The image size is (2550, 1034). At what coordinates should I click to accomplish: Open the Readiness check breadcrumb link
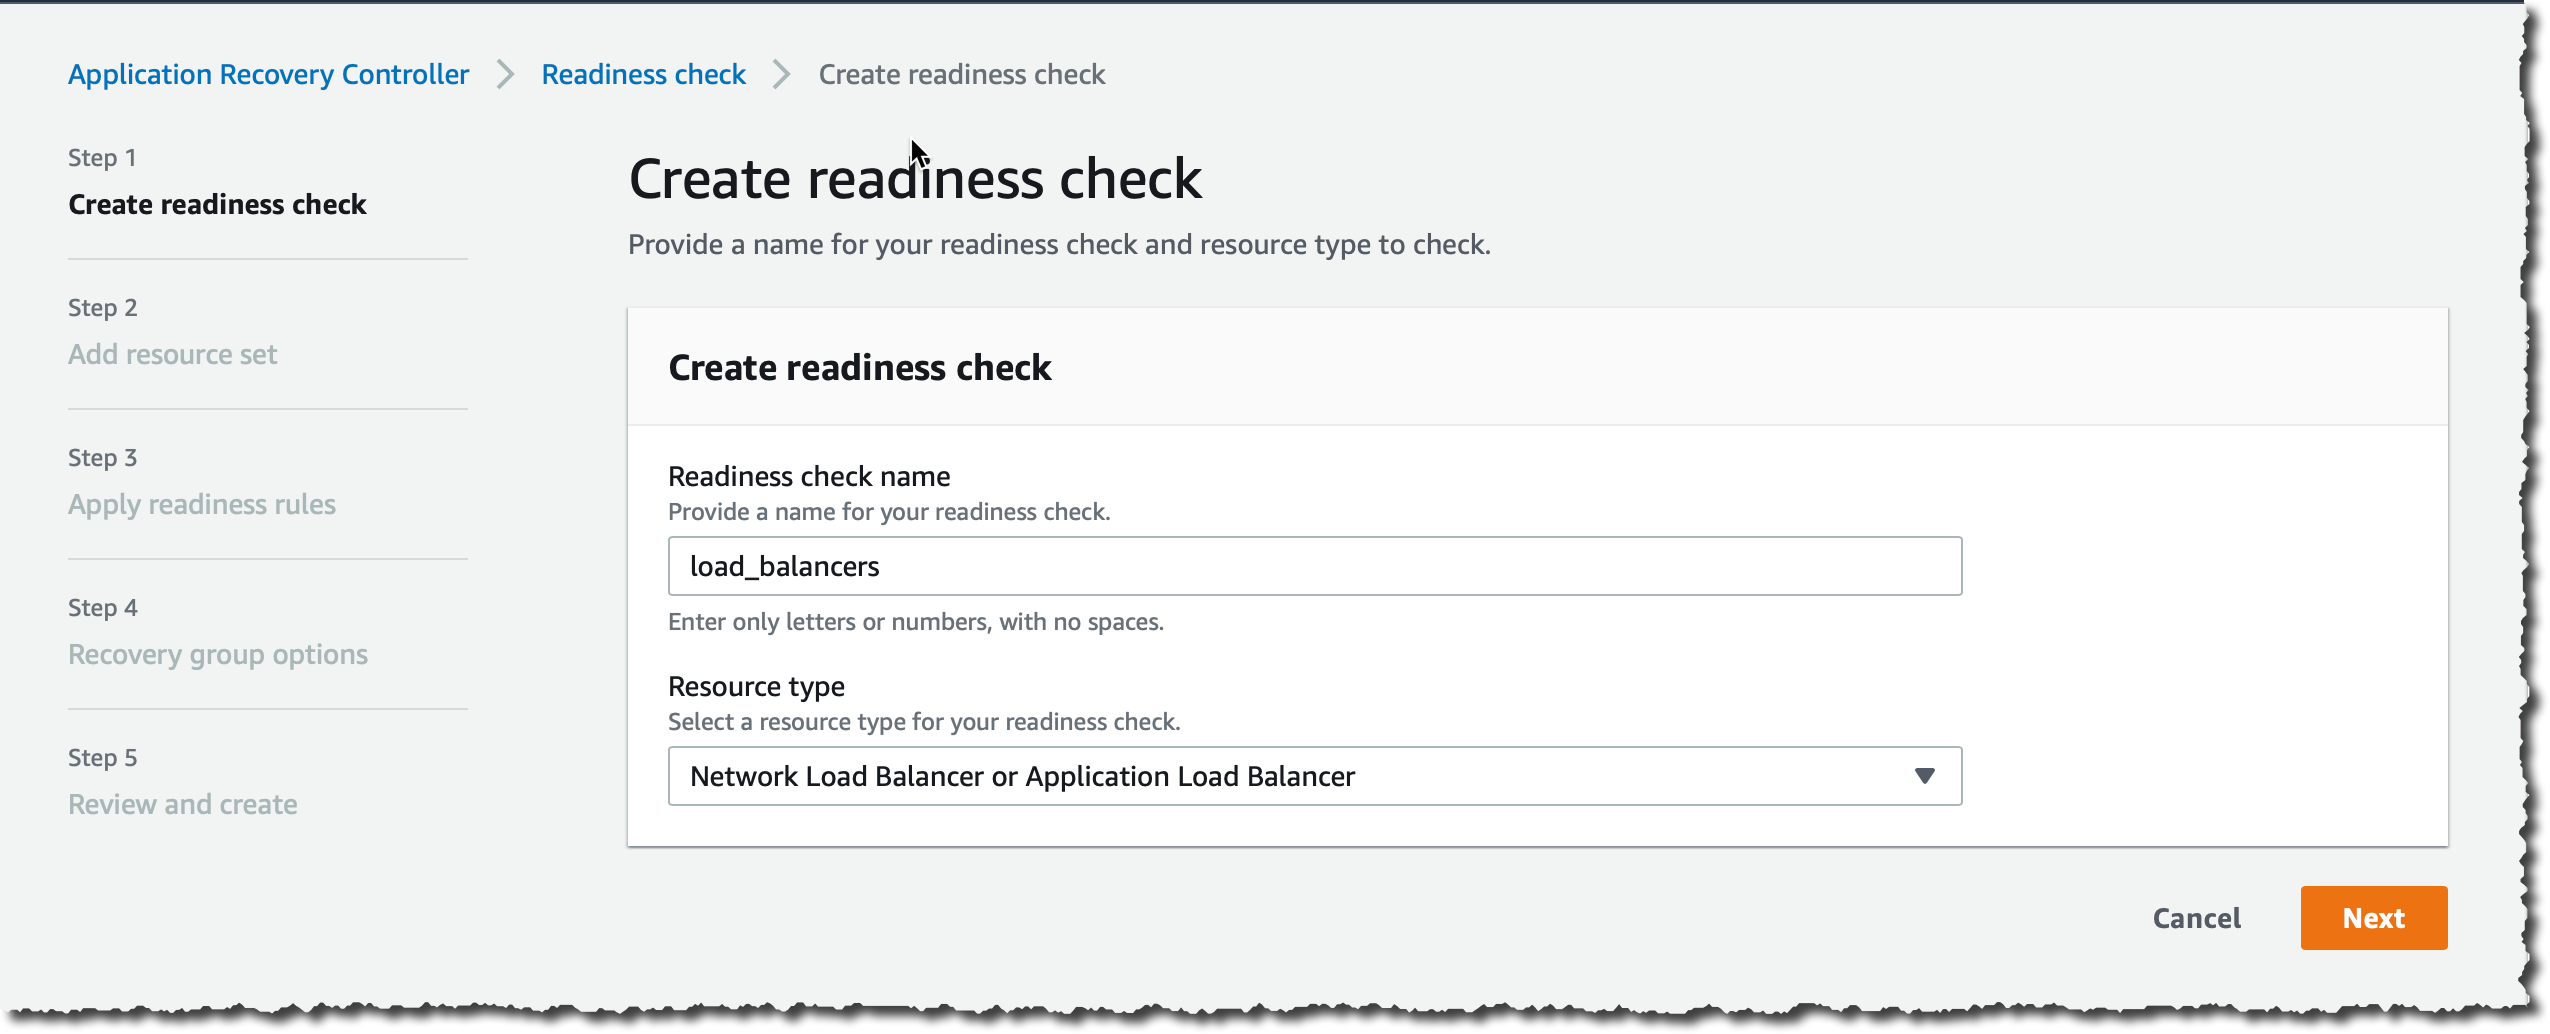[643, 73]
